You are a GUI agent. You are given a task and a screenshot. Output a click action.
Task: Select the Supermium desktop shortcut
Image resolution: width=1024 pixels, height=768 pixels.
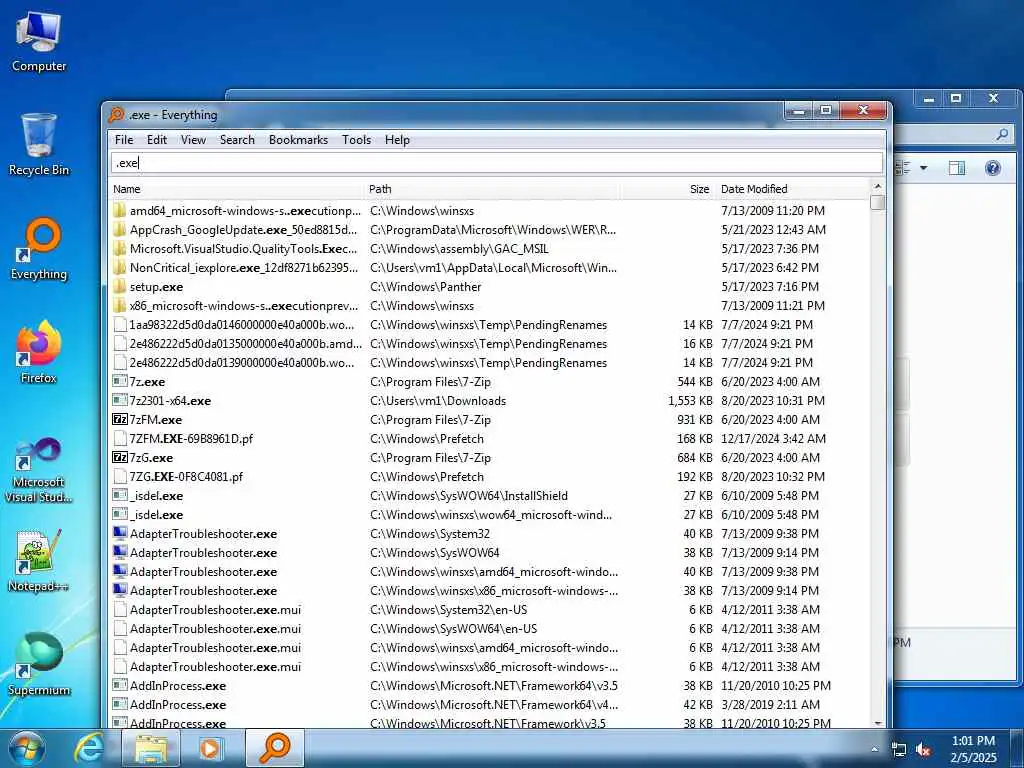click(x=39, y=664)
